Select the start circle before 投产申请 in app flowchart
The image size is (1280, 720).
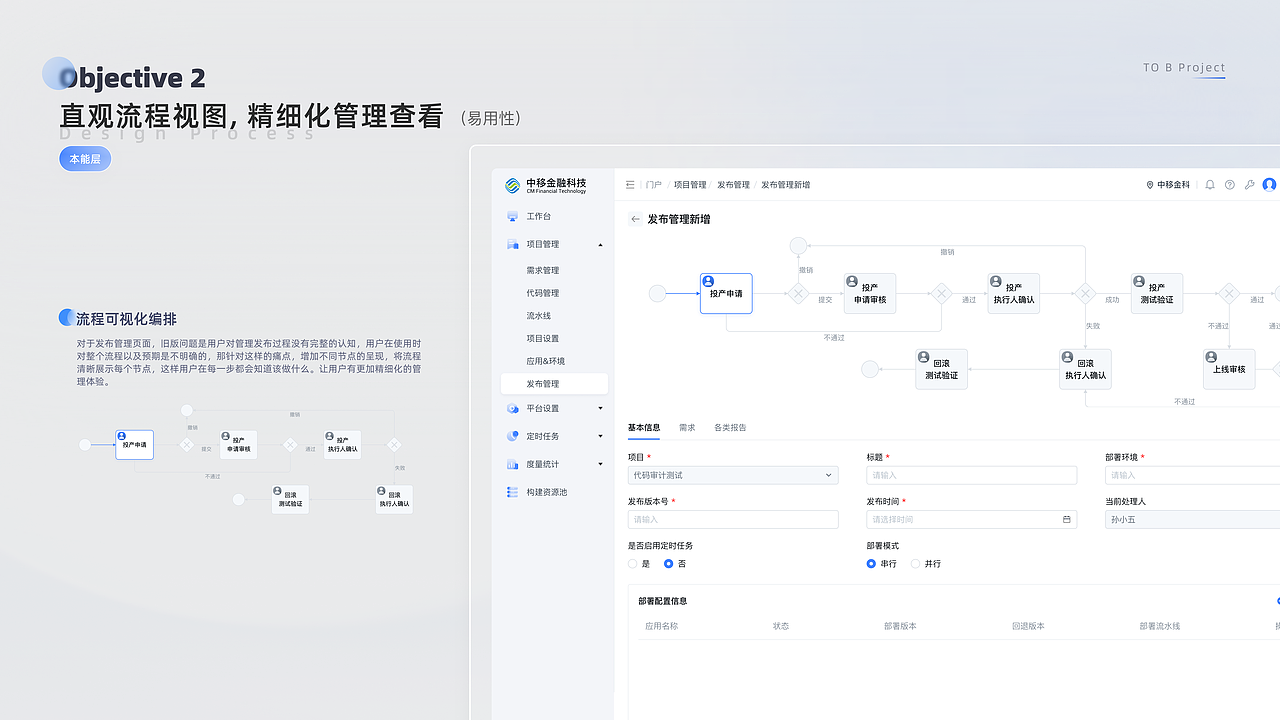pyautogui.click(x=657, y=293)
